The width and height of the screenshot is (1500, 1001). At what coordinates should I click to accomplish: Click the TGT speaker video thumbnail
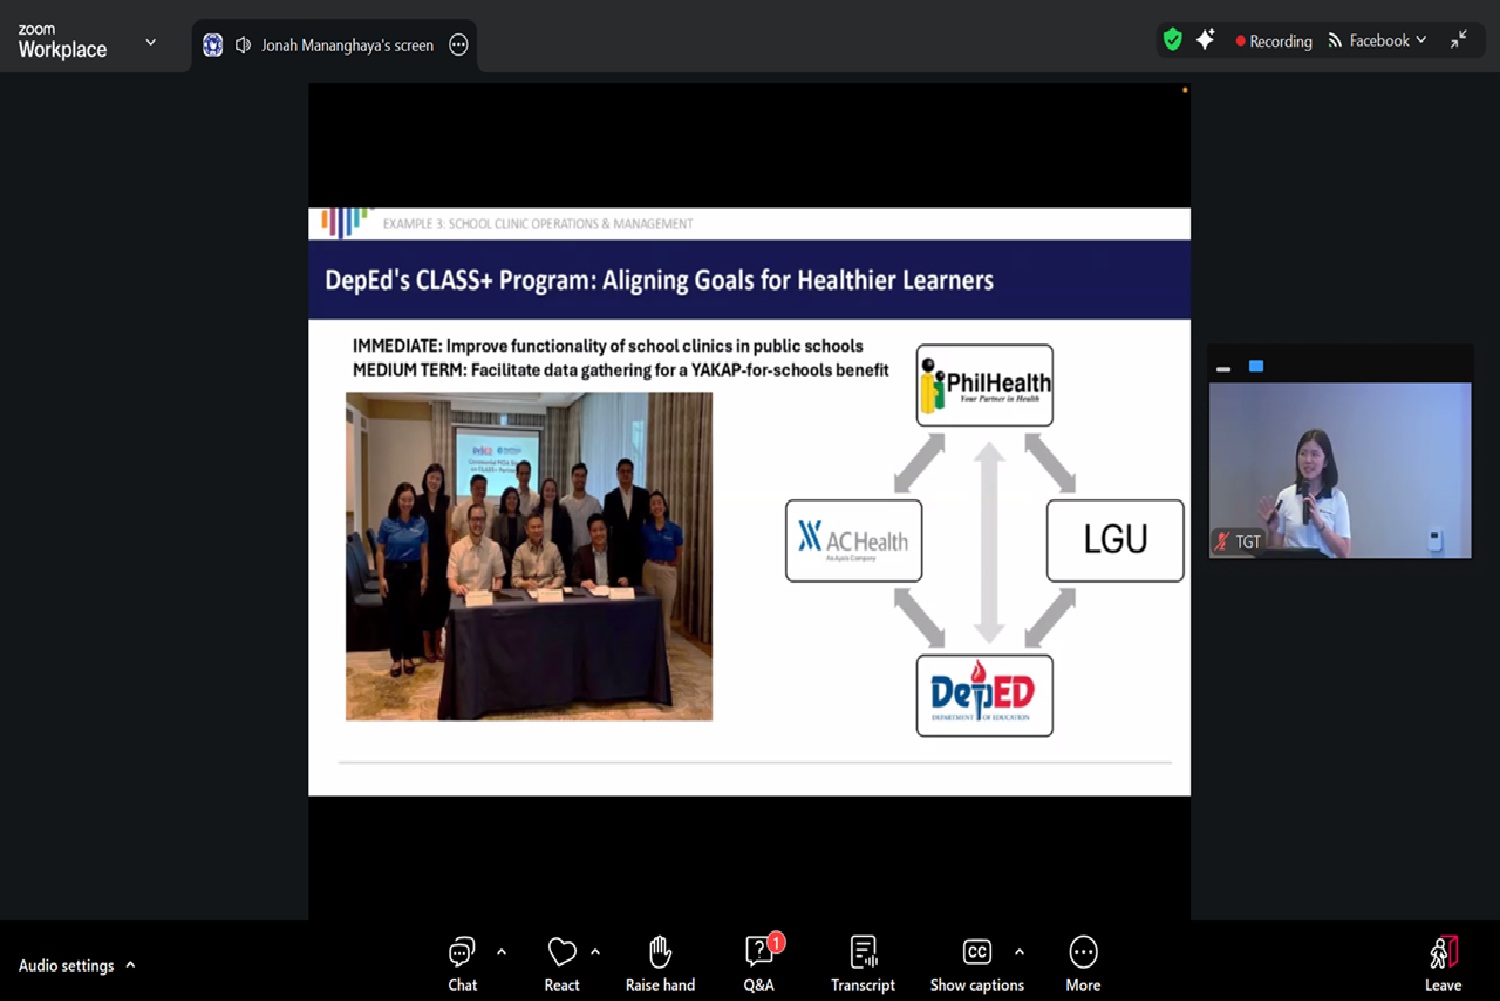[1340, 470]
